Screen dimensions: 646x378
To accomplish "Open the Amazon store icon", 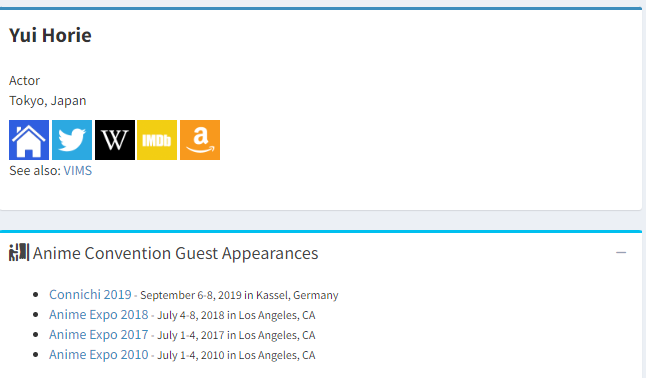I will (200, 140).
